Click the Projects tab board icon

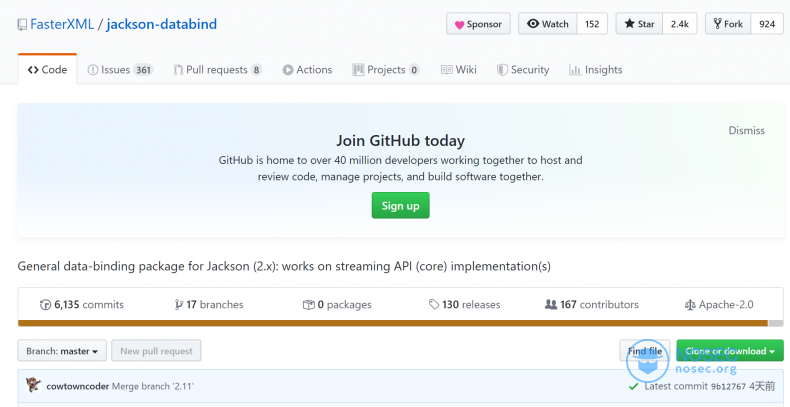(x=358, y=70)
